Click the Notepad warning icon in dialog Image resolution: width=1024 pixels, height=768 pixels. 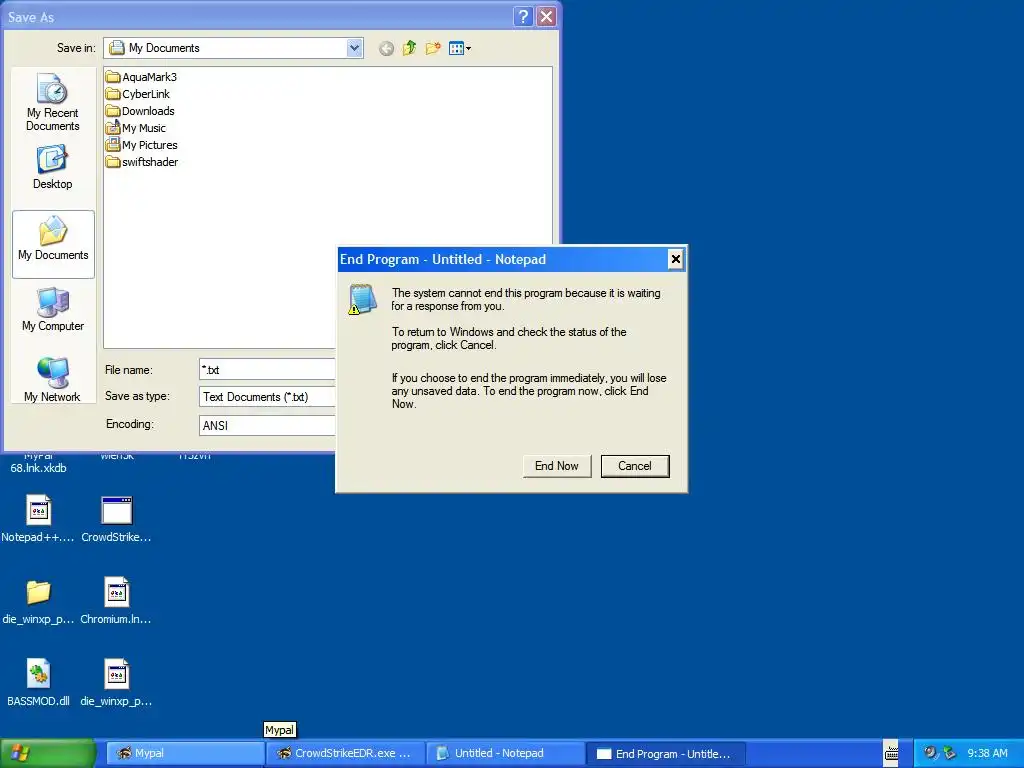click(x=362, y=300)
